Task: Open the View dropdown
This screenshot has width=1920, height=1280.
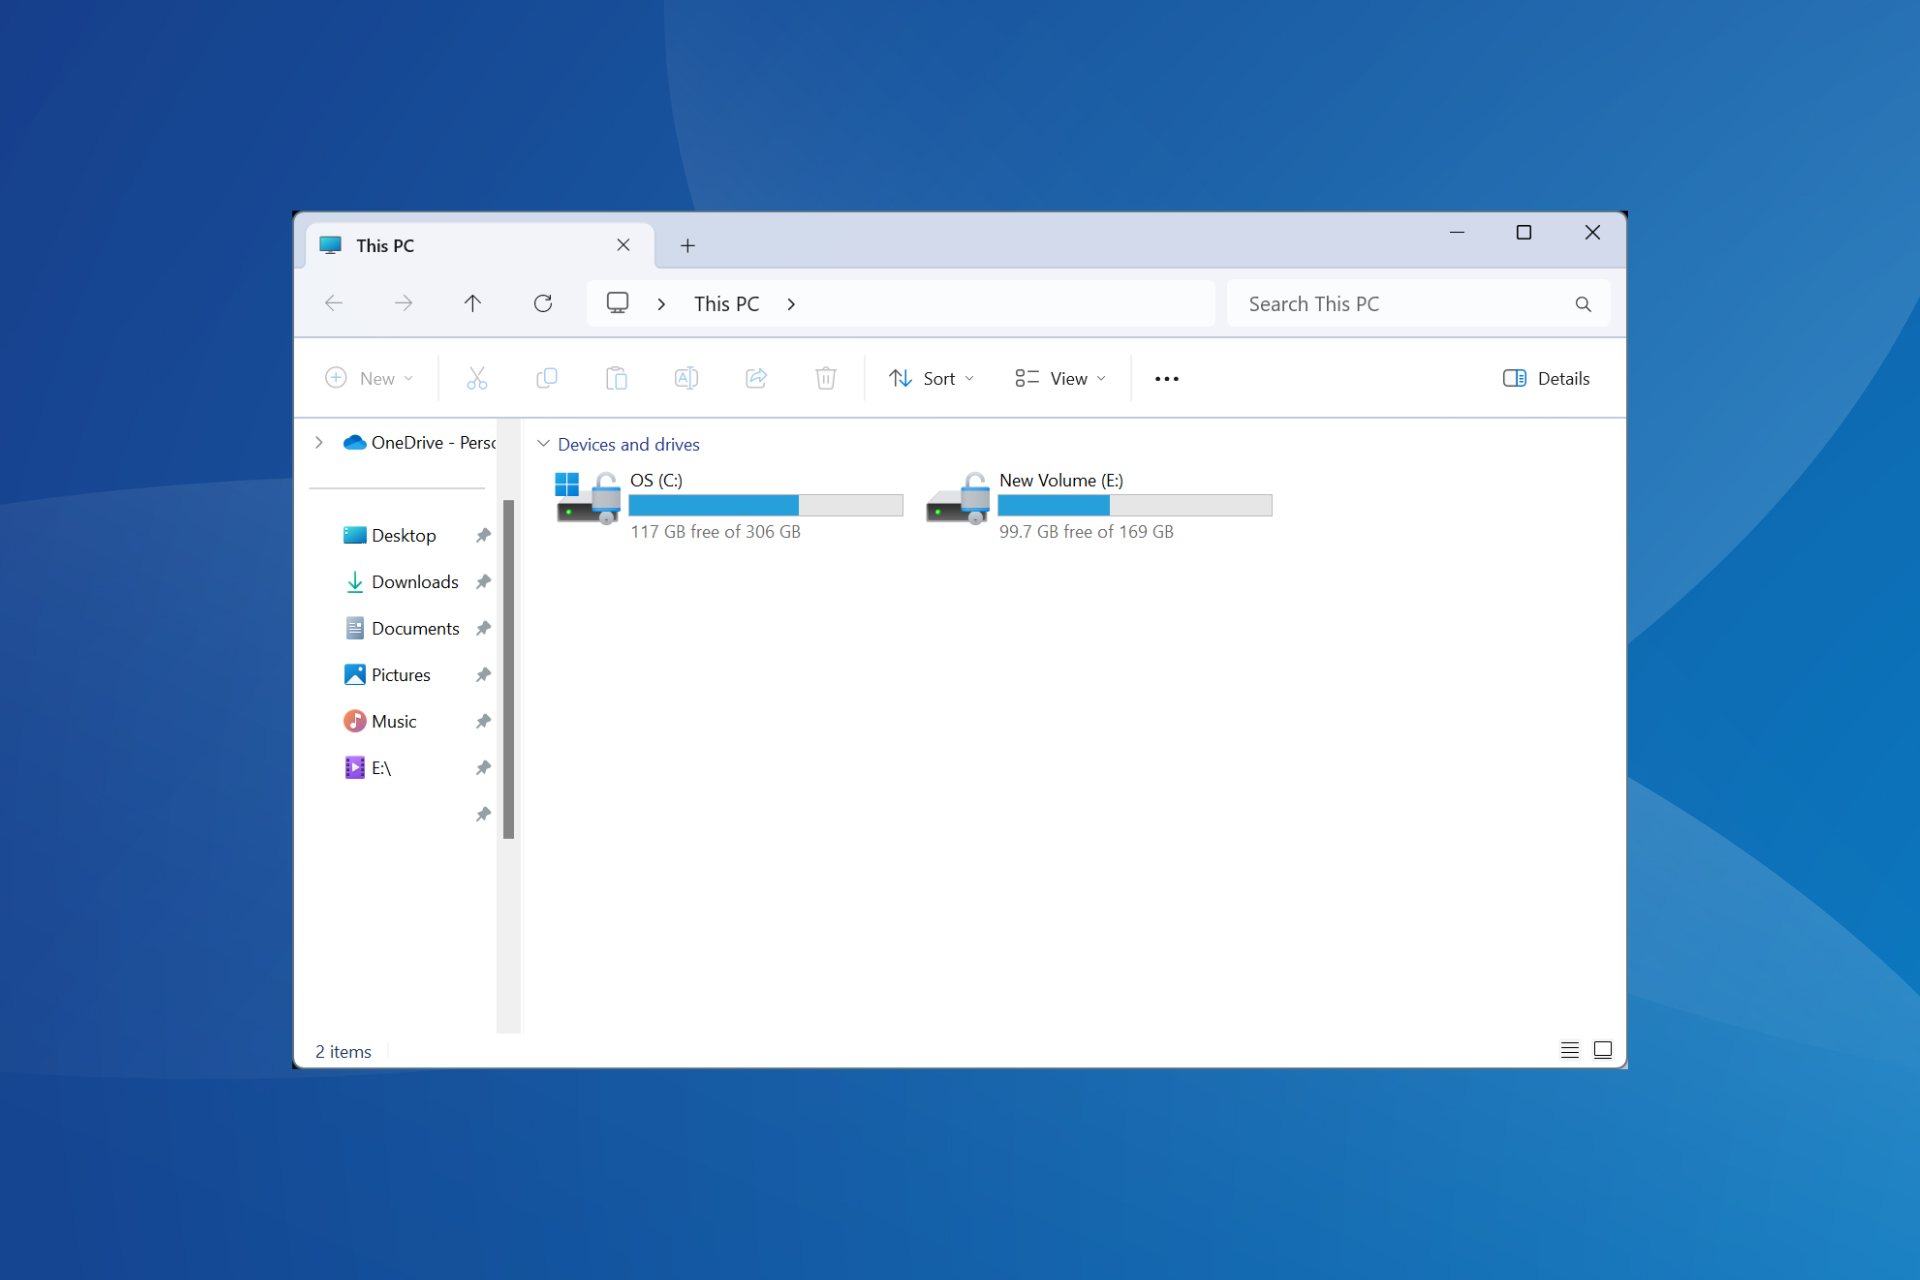Action: pos(1061,378)
